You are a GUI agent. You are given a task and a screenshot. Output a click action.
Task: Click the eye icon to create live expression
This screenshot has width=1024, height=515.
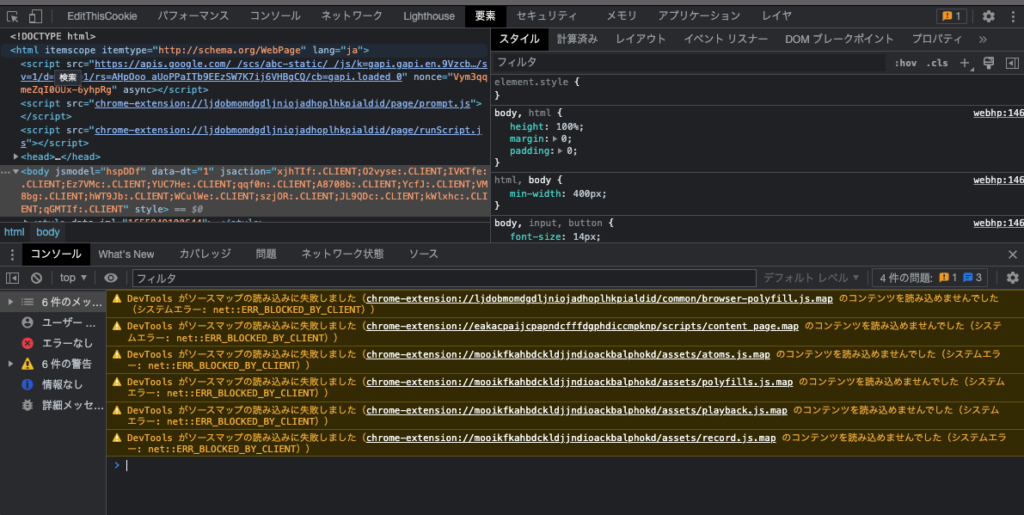coord(111,278)
